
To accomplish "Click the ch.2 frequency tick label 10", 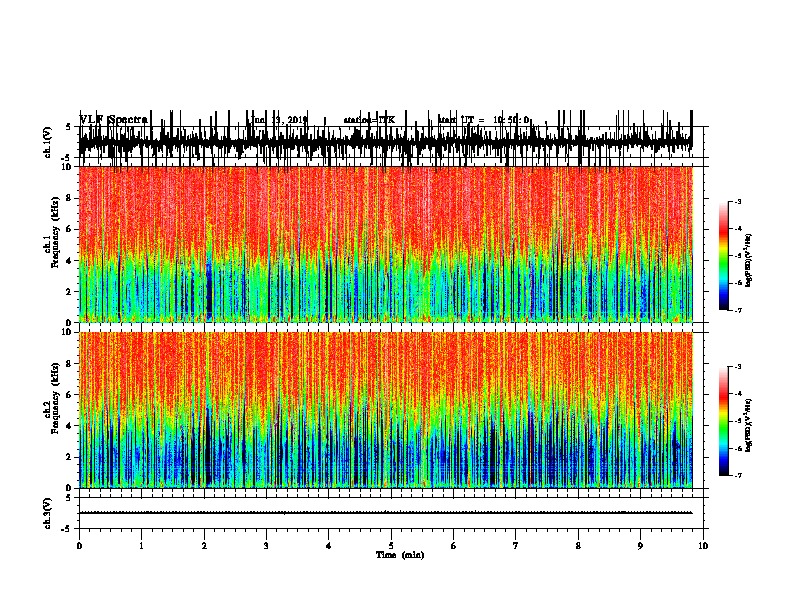I will tap(67, 332).
